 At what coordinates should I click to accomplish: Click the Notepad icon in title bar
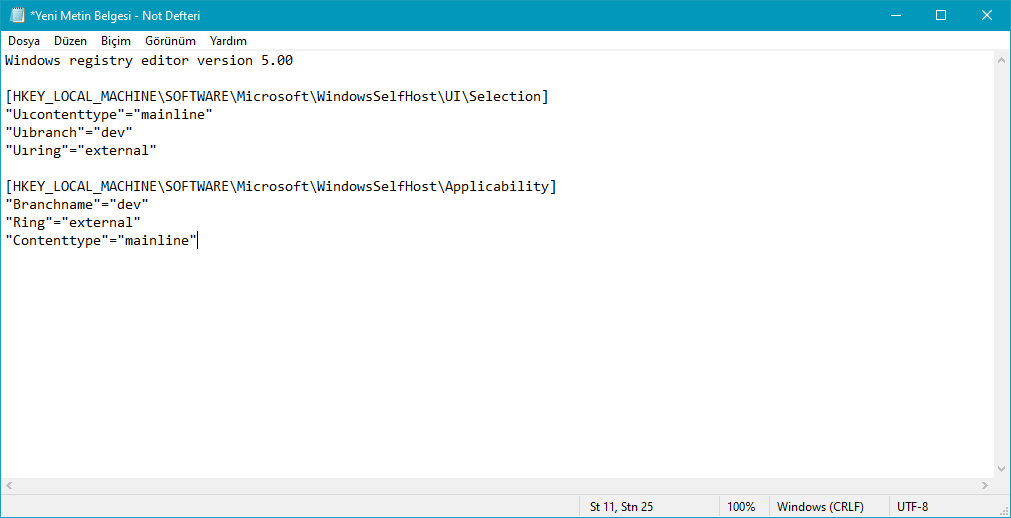point(17,15)
